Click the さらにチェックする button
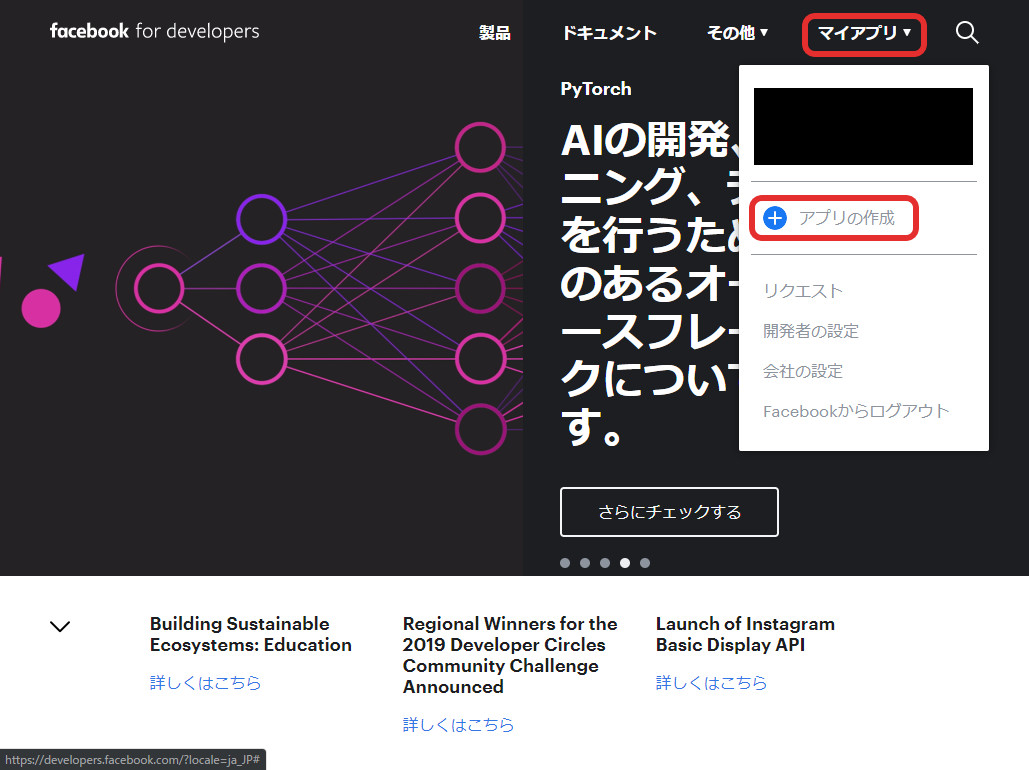Screen dimensions: 1029x770 pyautogui.click(x=668, y=511)
